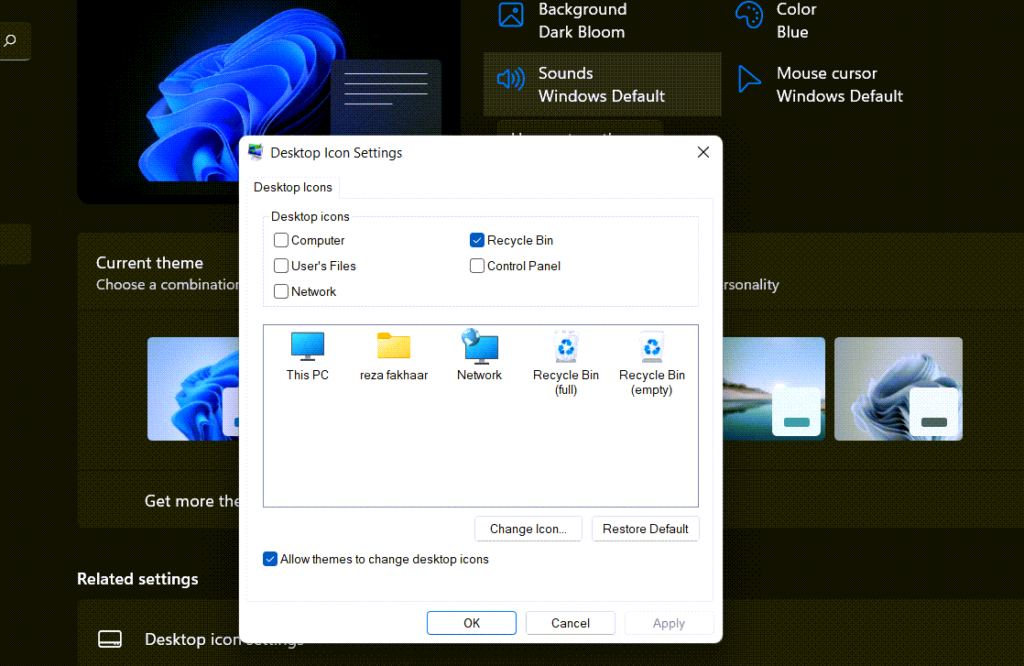Click the Desktop icon settings monitor icon

pyautogui.click(x=110, y=639)
